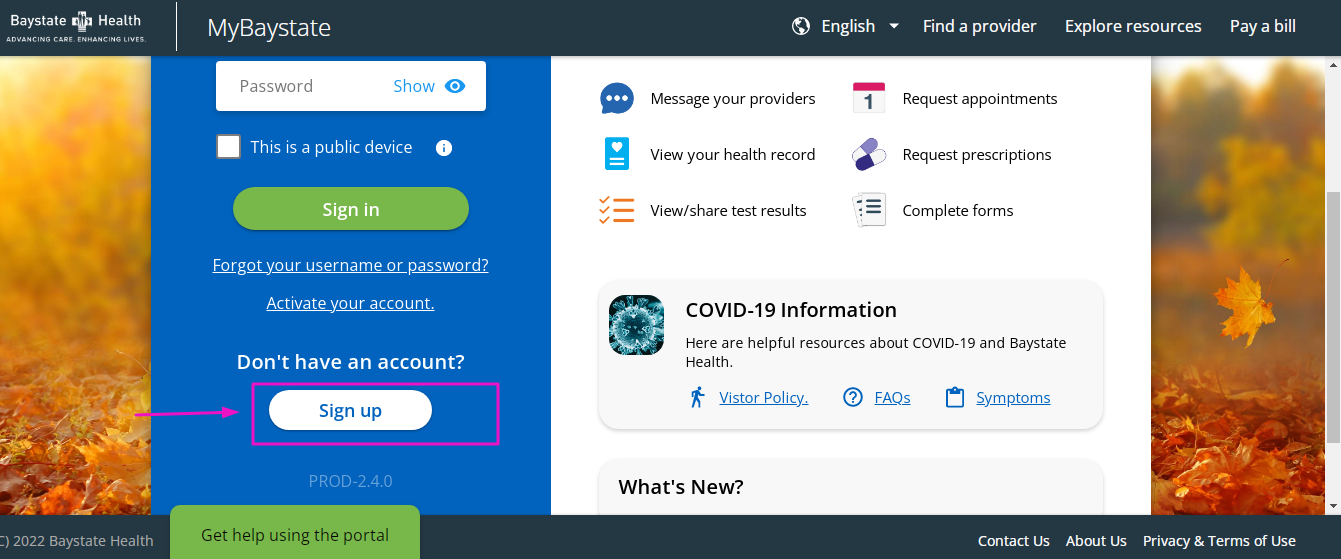
Task: Open Pay a bill in the header
Action: pos(1263,26)
